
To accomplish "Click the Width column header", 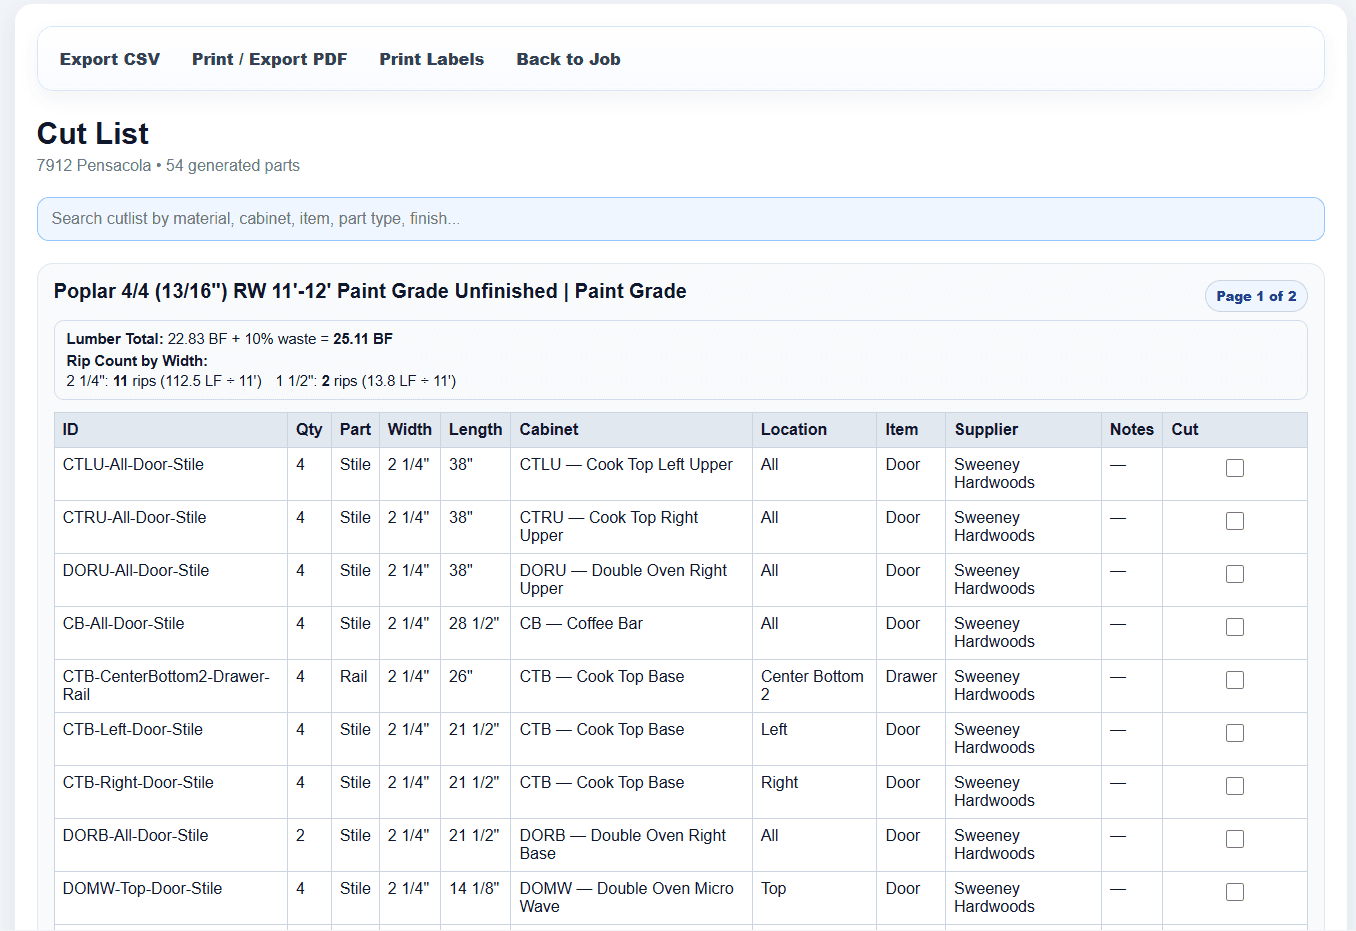I will pyautogui.click(x=410, y=430).
